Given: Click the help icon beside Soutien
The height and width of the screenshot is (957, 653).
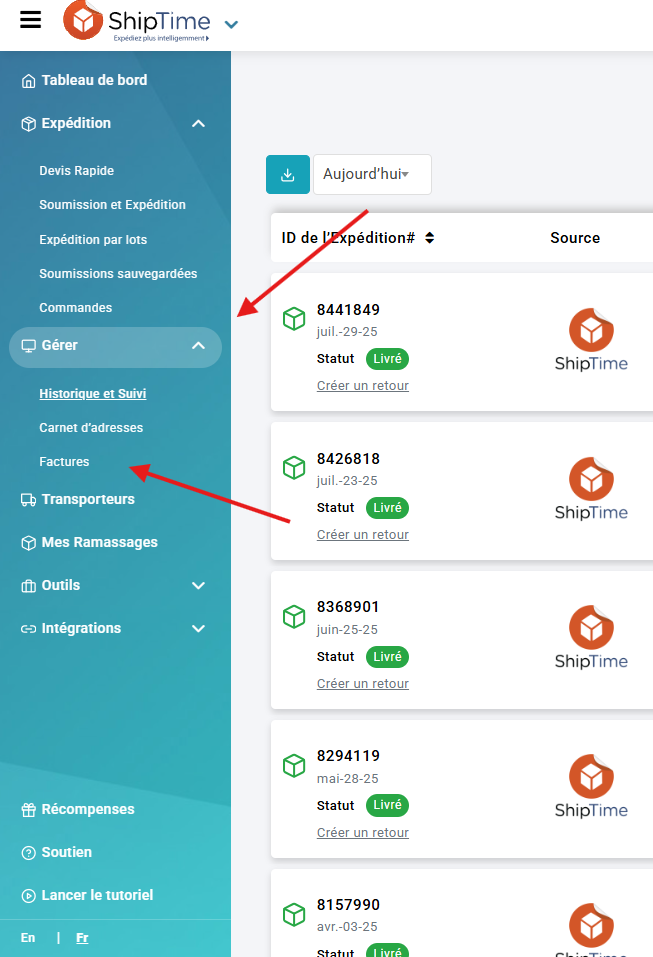Looking at the screenshot, I should point(28,853).
